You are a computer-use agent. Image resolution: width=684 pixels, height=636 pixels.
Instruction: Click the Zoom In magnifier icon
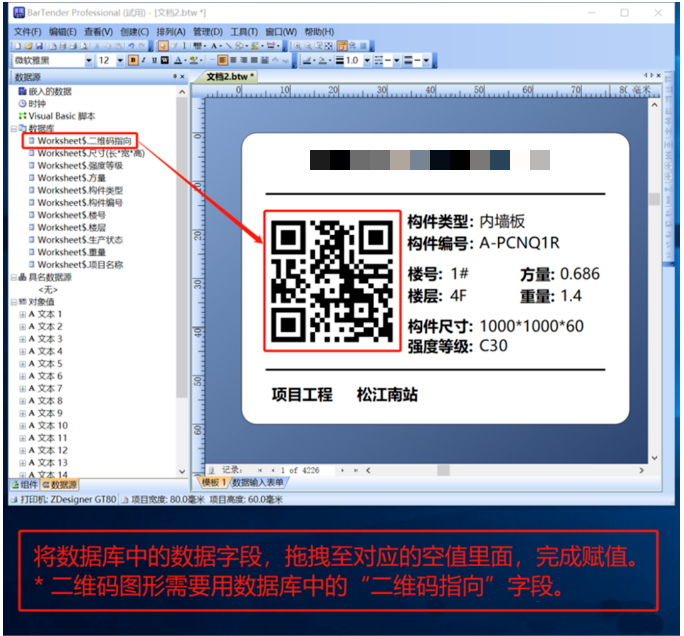click(x=298, y=46)
